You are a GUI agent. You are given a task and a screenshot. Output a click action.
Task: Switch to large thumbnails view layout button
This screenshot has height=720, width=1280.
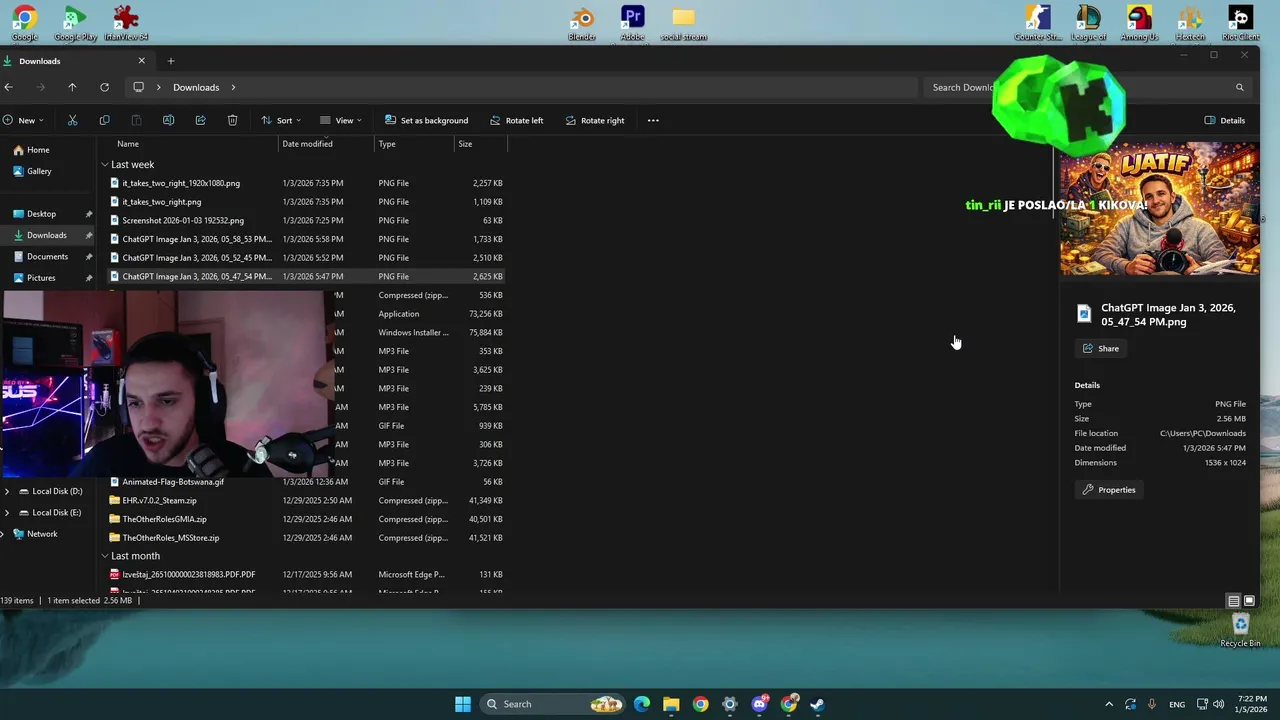point(1249,601)
